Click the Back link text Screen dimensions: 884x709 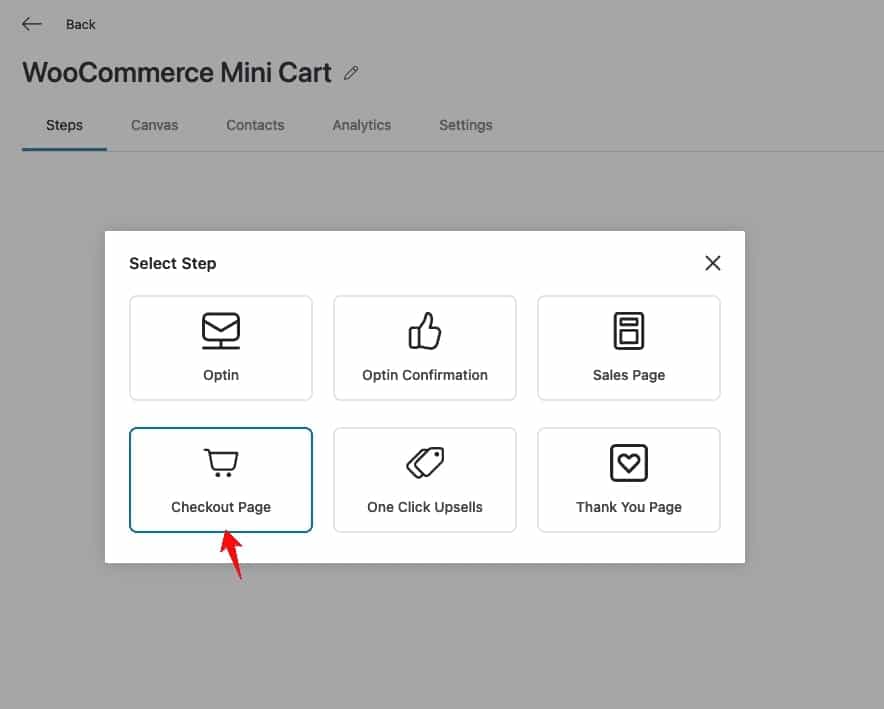point(81,25)
